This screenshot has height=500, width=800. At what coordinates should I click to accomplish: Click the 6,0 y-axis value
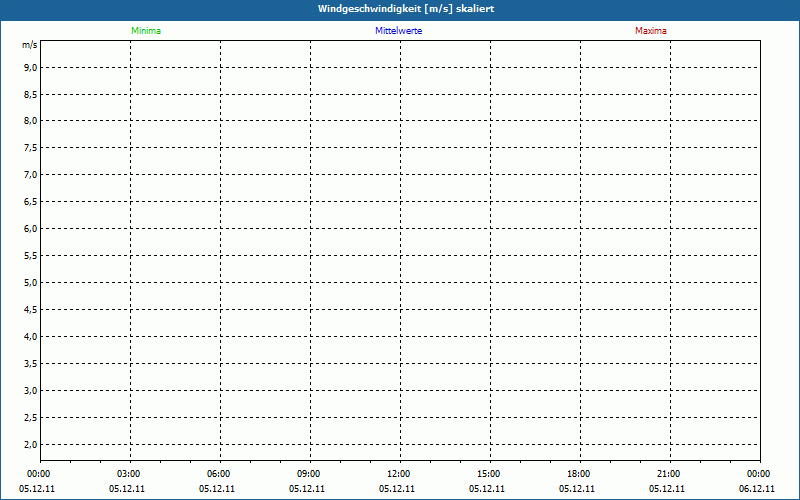click(31, 229)
